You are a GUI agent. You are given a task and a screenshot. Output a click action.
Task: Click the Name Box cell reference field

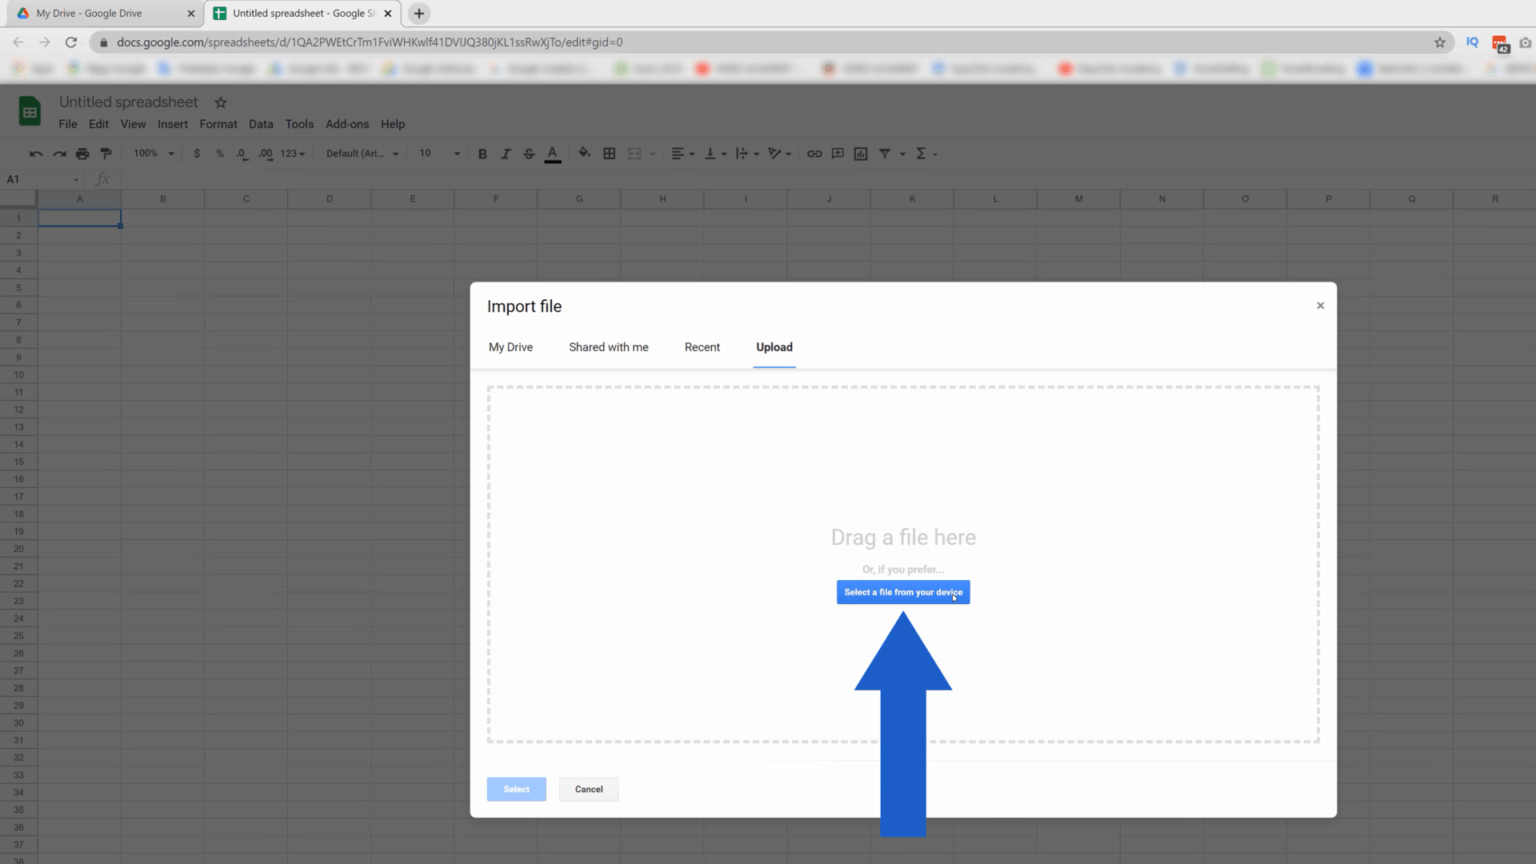click(36, 178)
